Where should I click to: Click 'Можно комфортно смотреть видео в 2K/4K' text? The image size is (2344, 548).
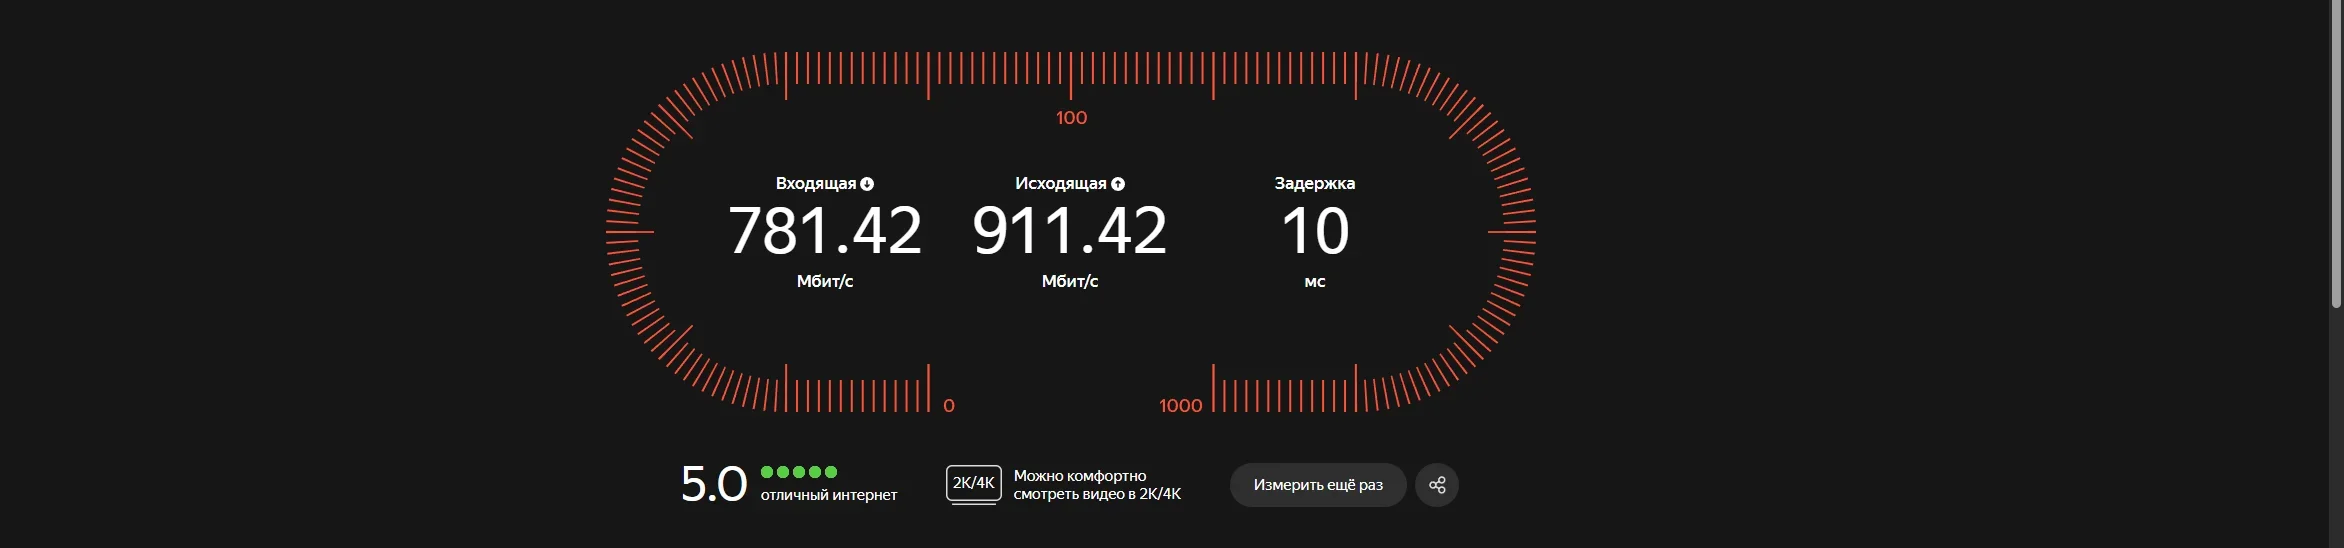point(1097,485)
